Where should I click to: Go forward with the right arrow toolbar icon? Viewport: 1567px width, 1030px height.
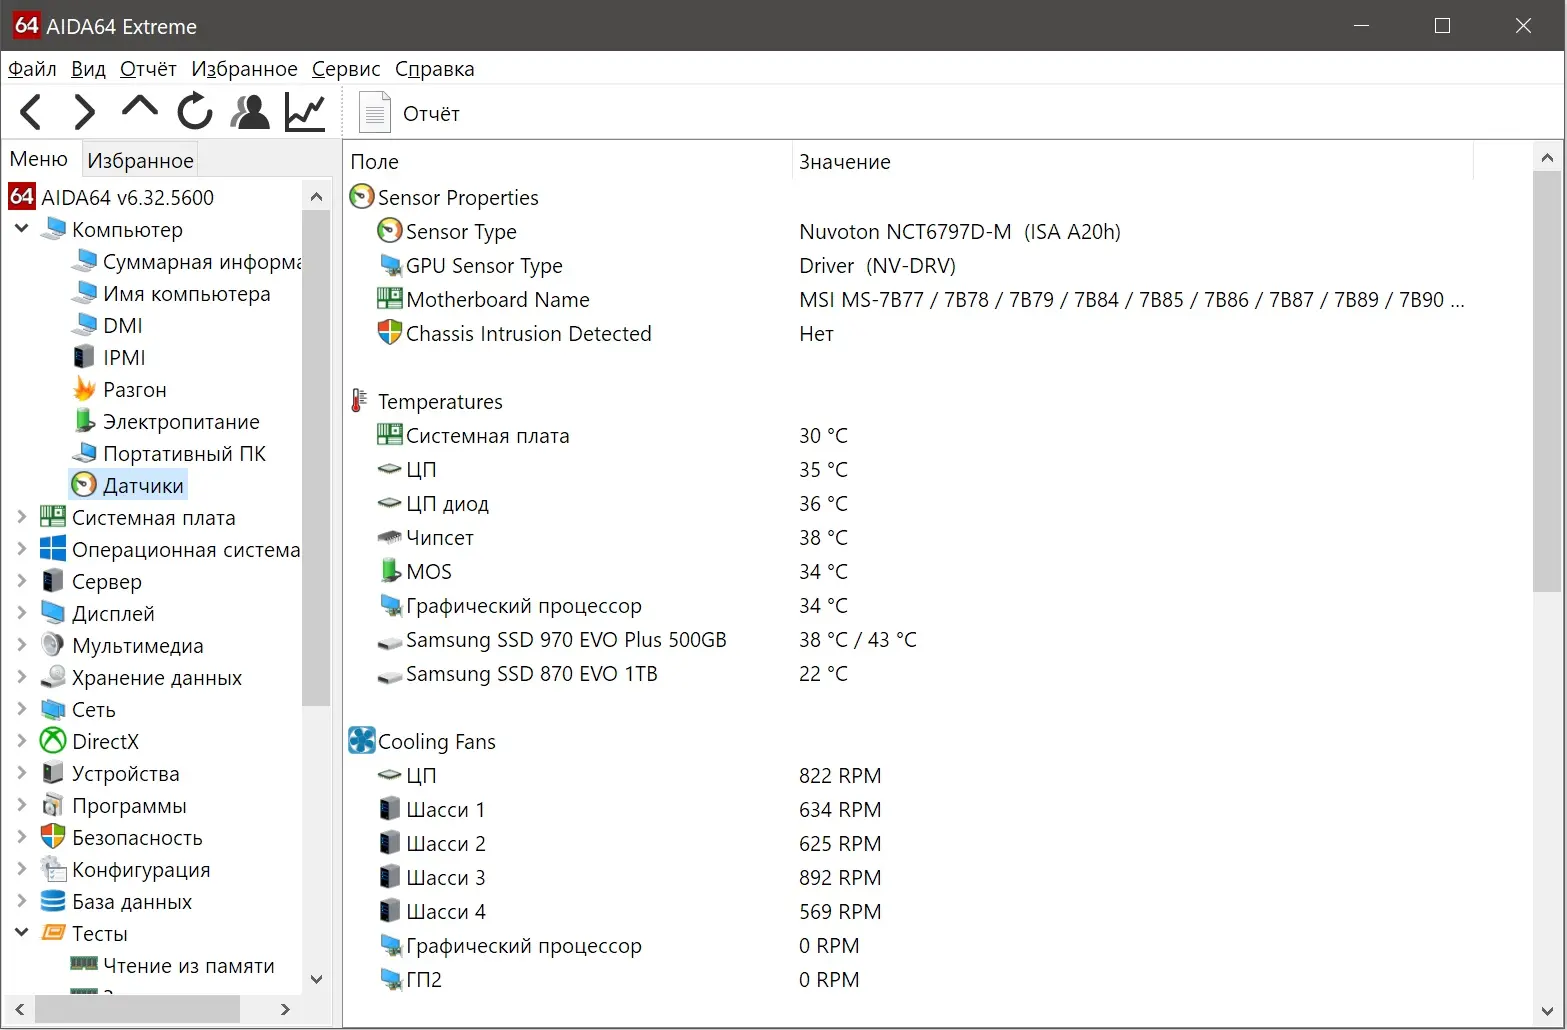click(x=85, y=112)
